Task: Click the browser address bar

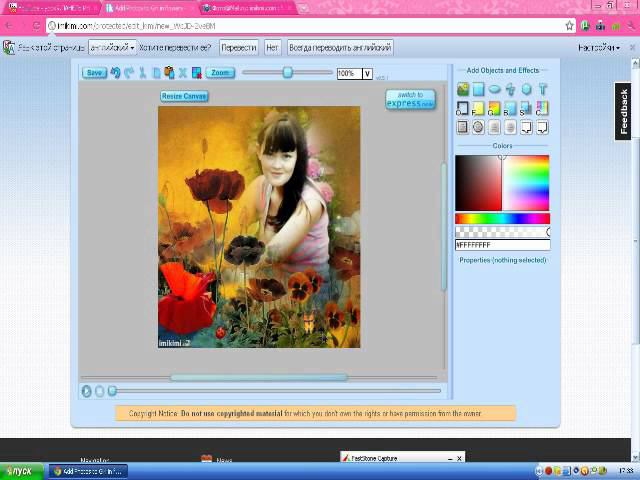Action: pos(310,26)
